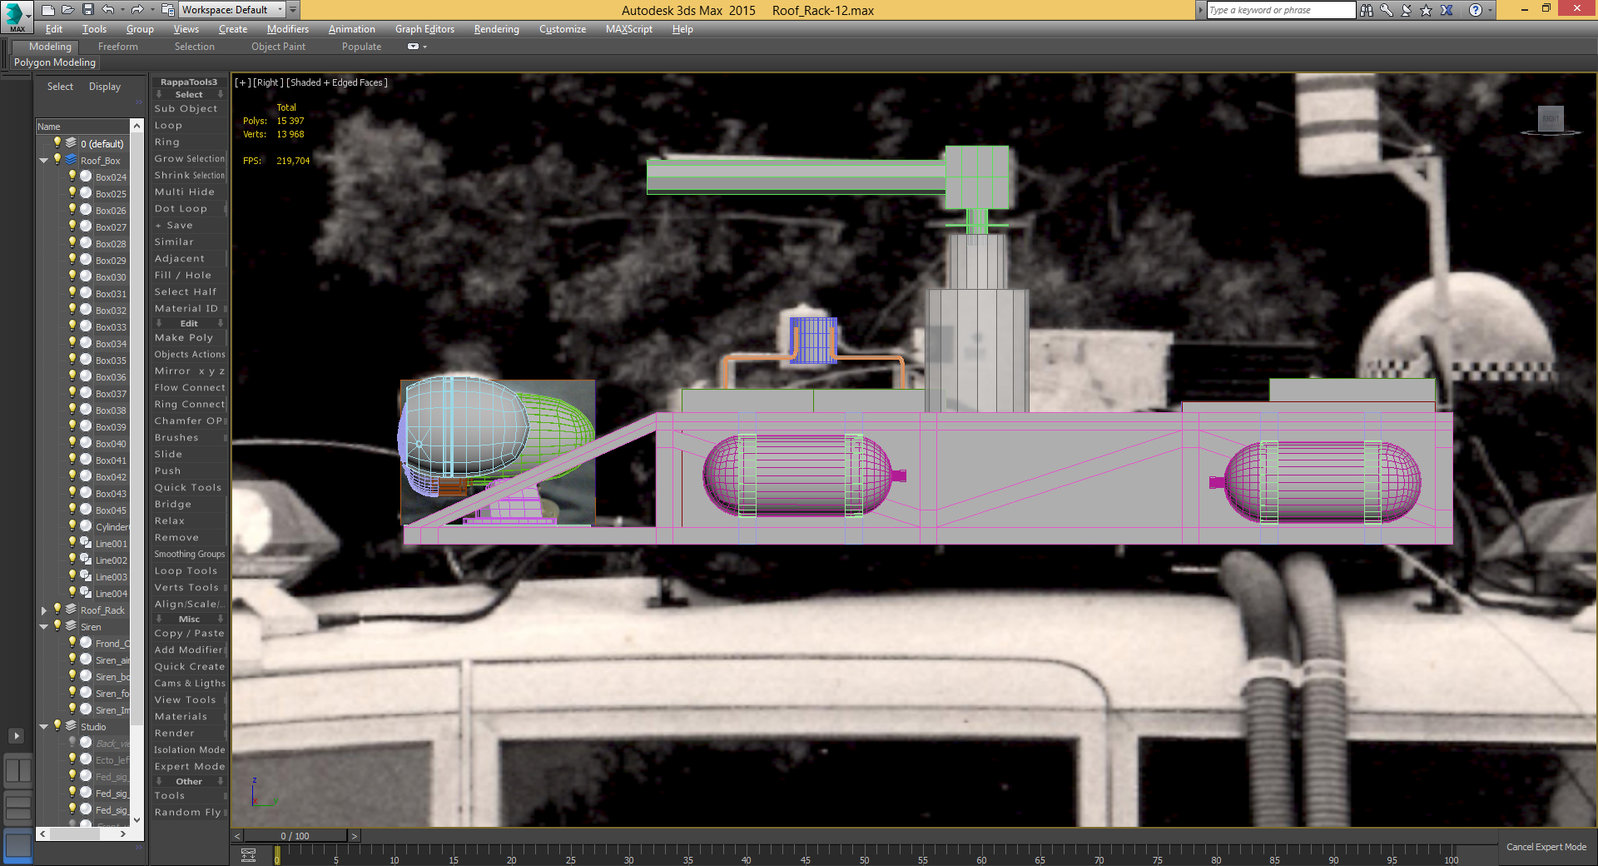Open the Workspace: Default dropdown
The image size is (1598, 866).
point(230,10)
